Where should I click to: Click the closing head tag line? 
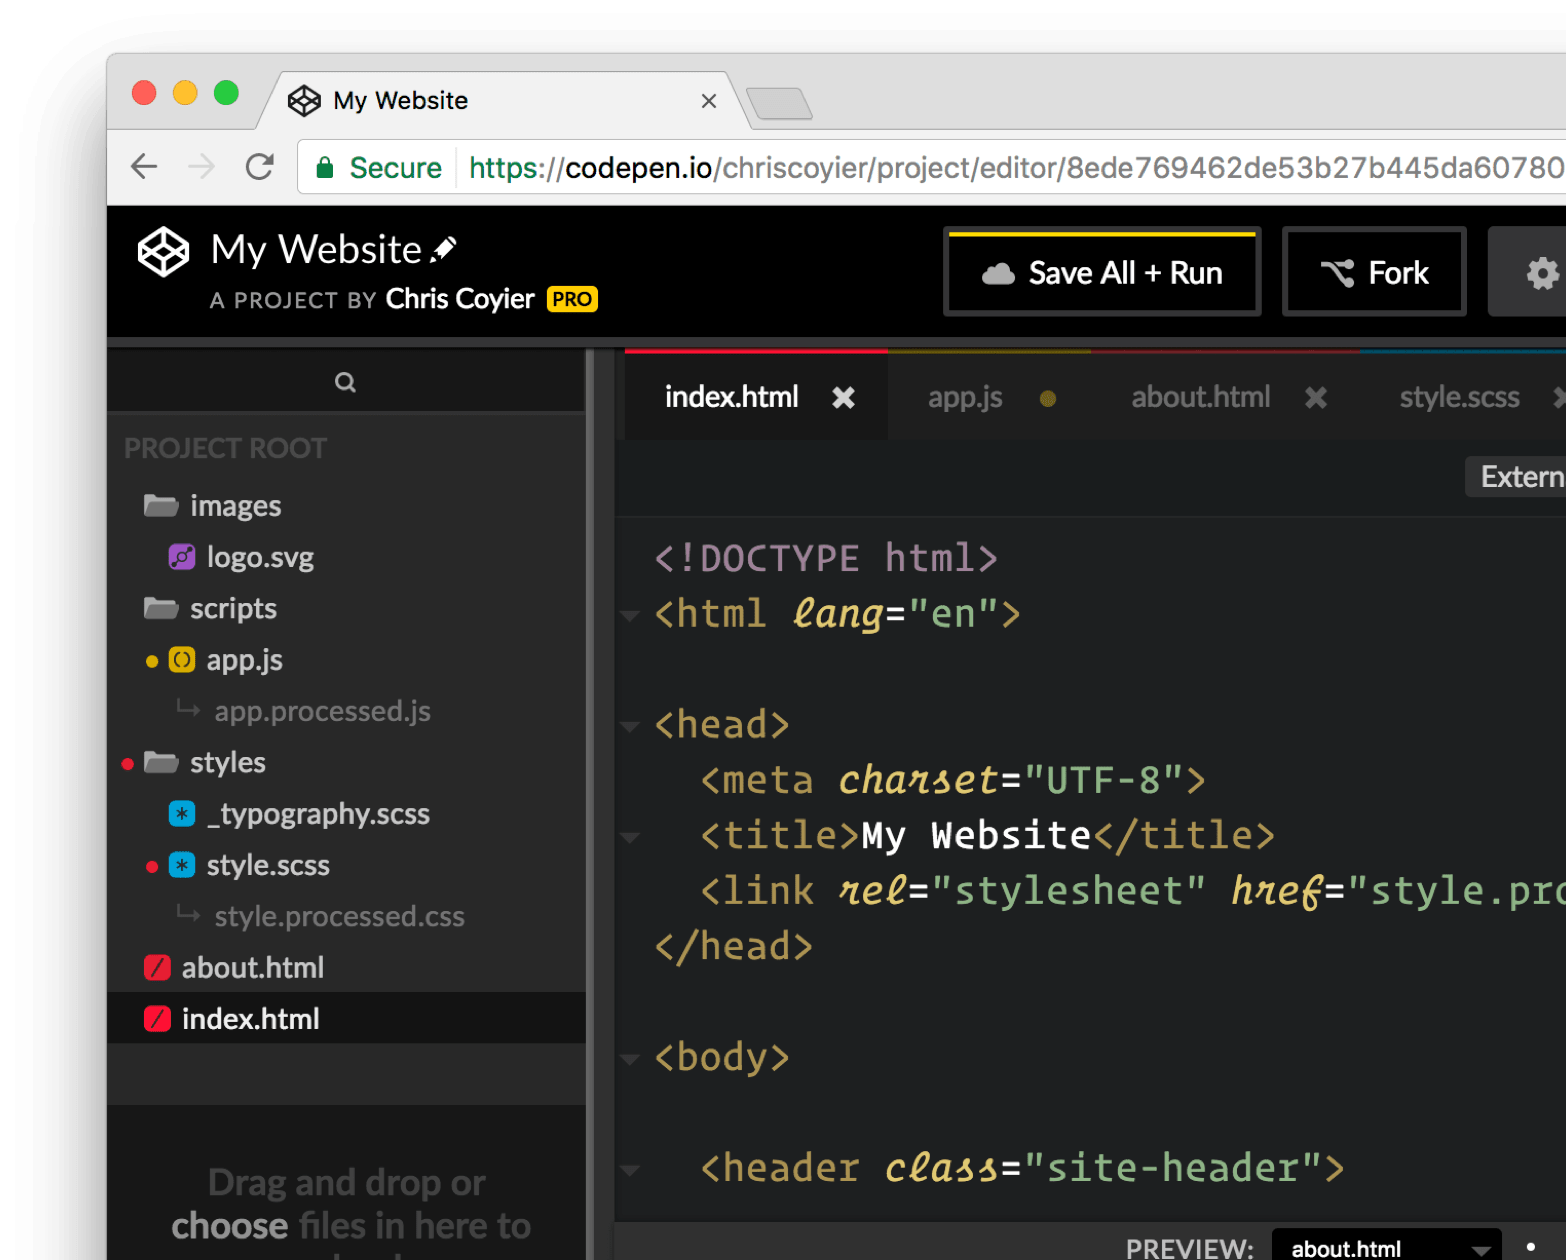733,946
